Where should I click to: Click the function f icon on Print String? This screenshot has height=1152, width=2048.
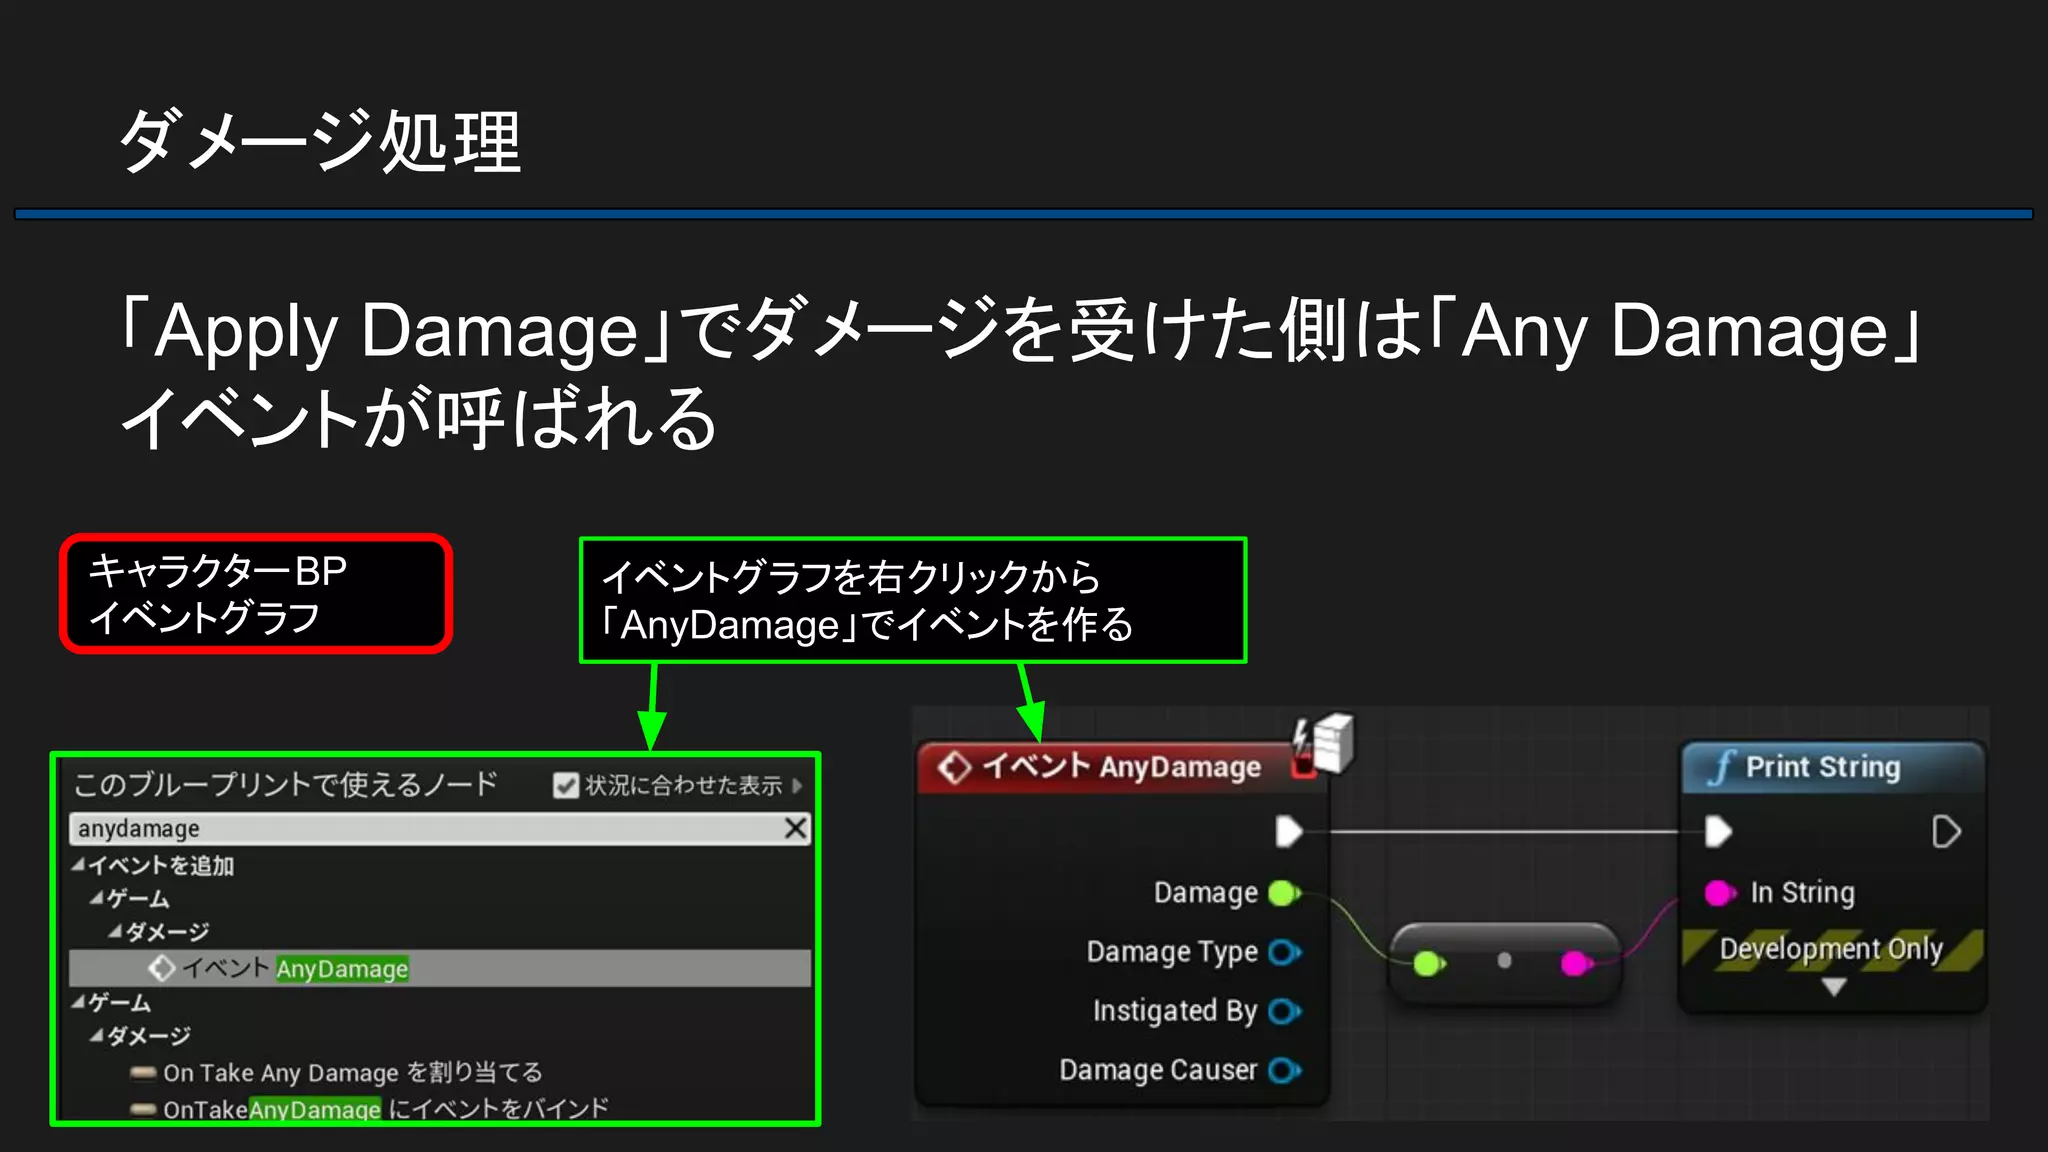tap(1721, 767)
